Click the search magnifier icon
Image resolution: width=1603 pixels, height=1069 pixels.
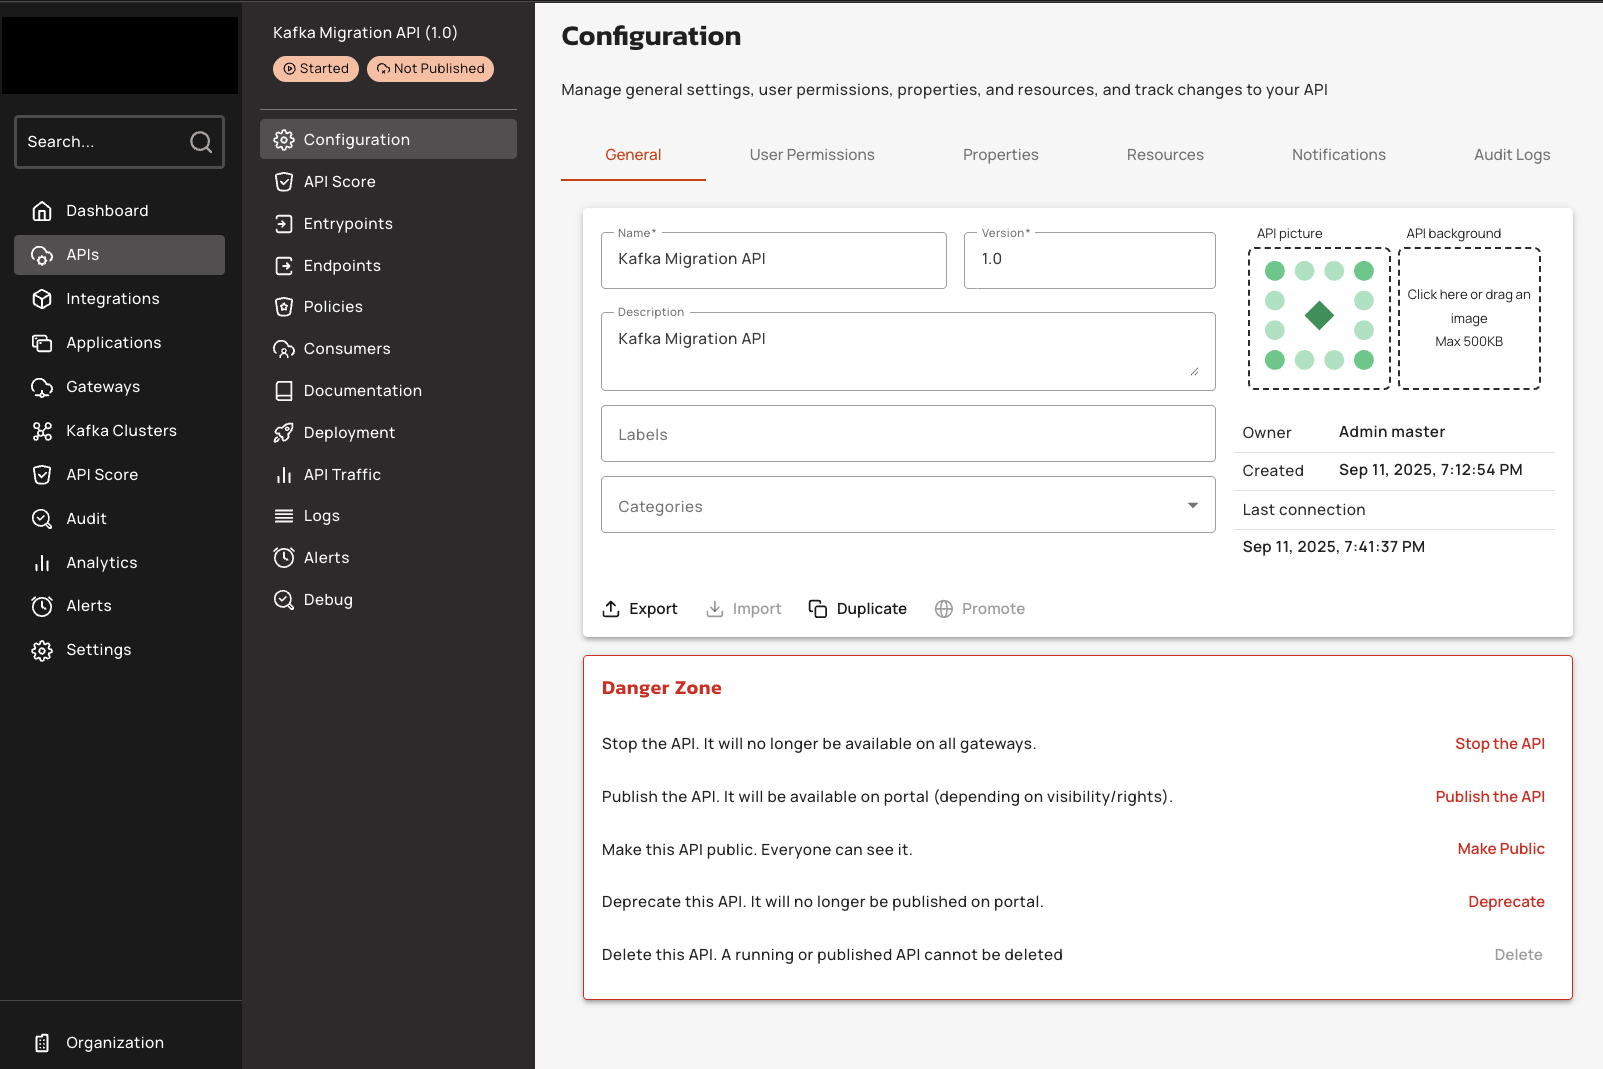(201, 142)
